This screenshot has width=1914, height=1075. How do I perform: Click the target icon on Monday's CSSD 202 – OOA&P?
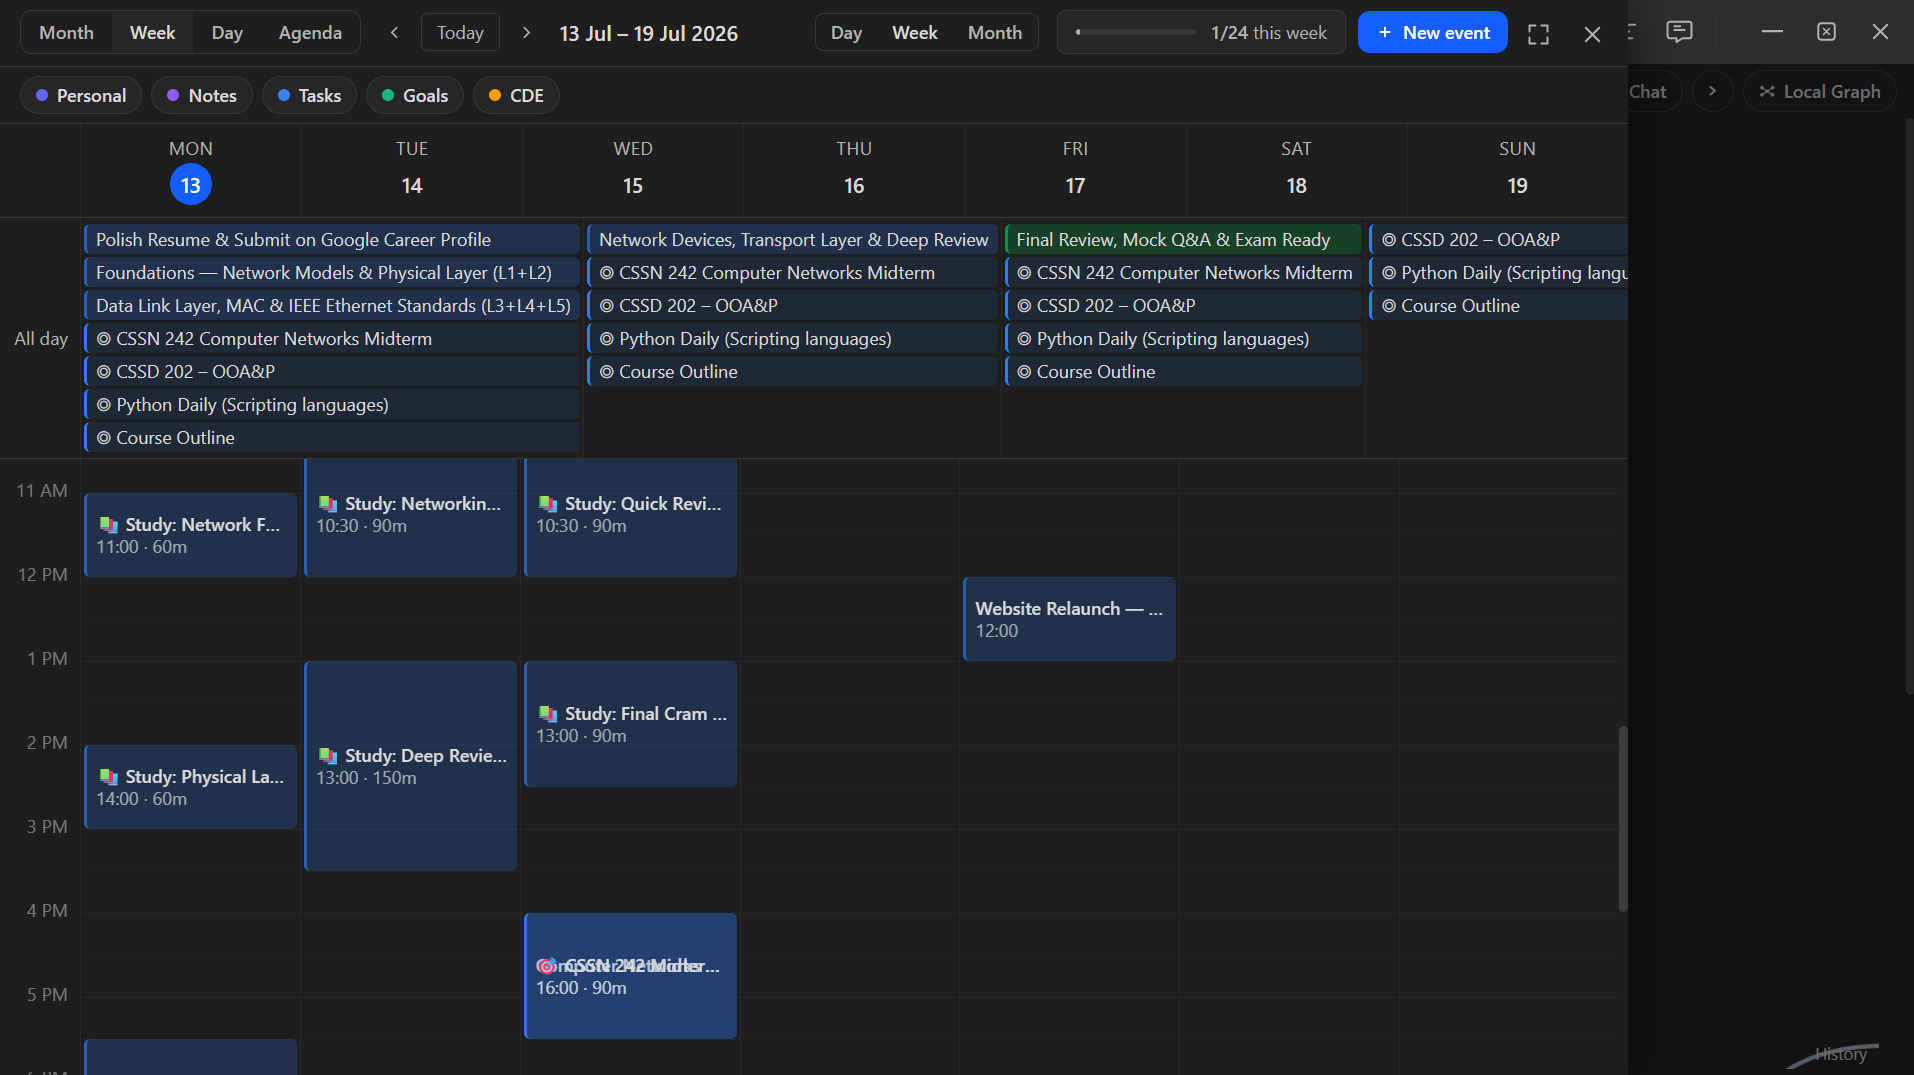point(104,372)
